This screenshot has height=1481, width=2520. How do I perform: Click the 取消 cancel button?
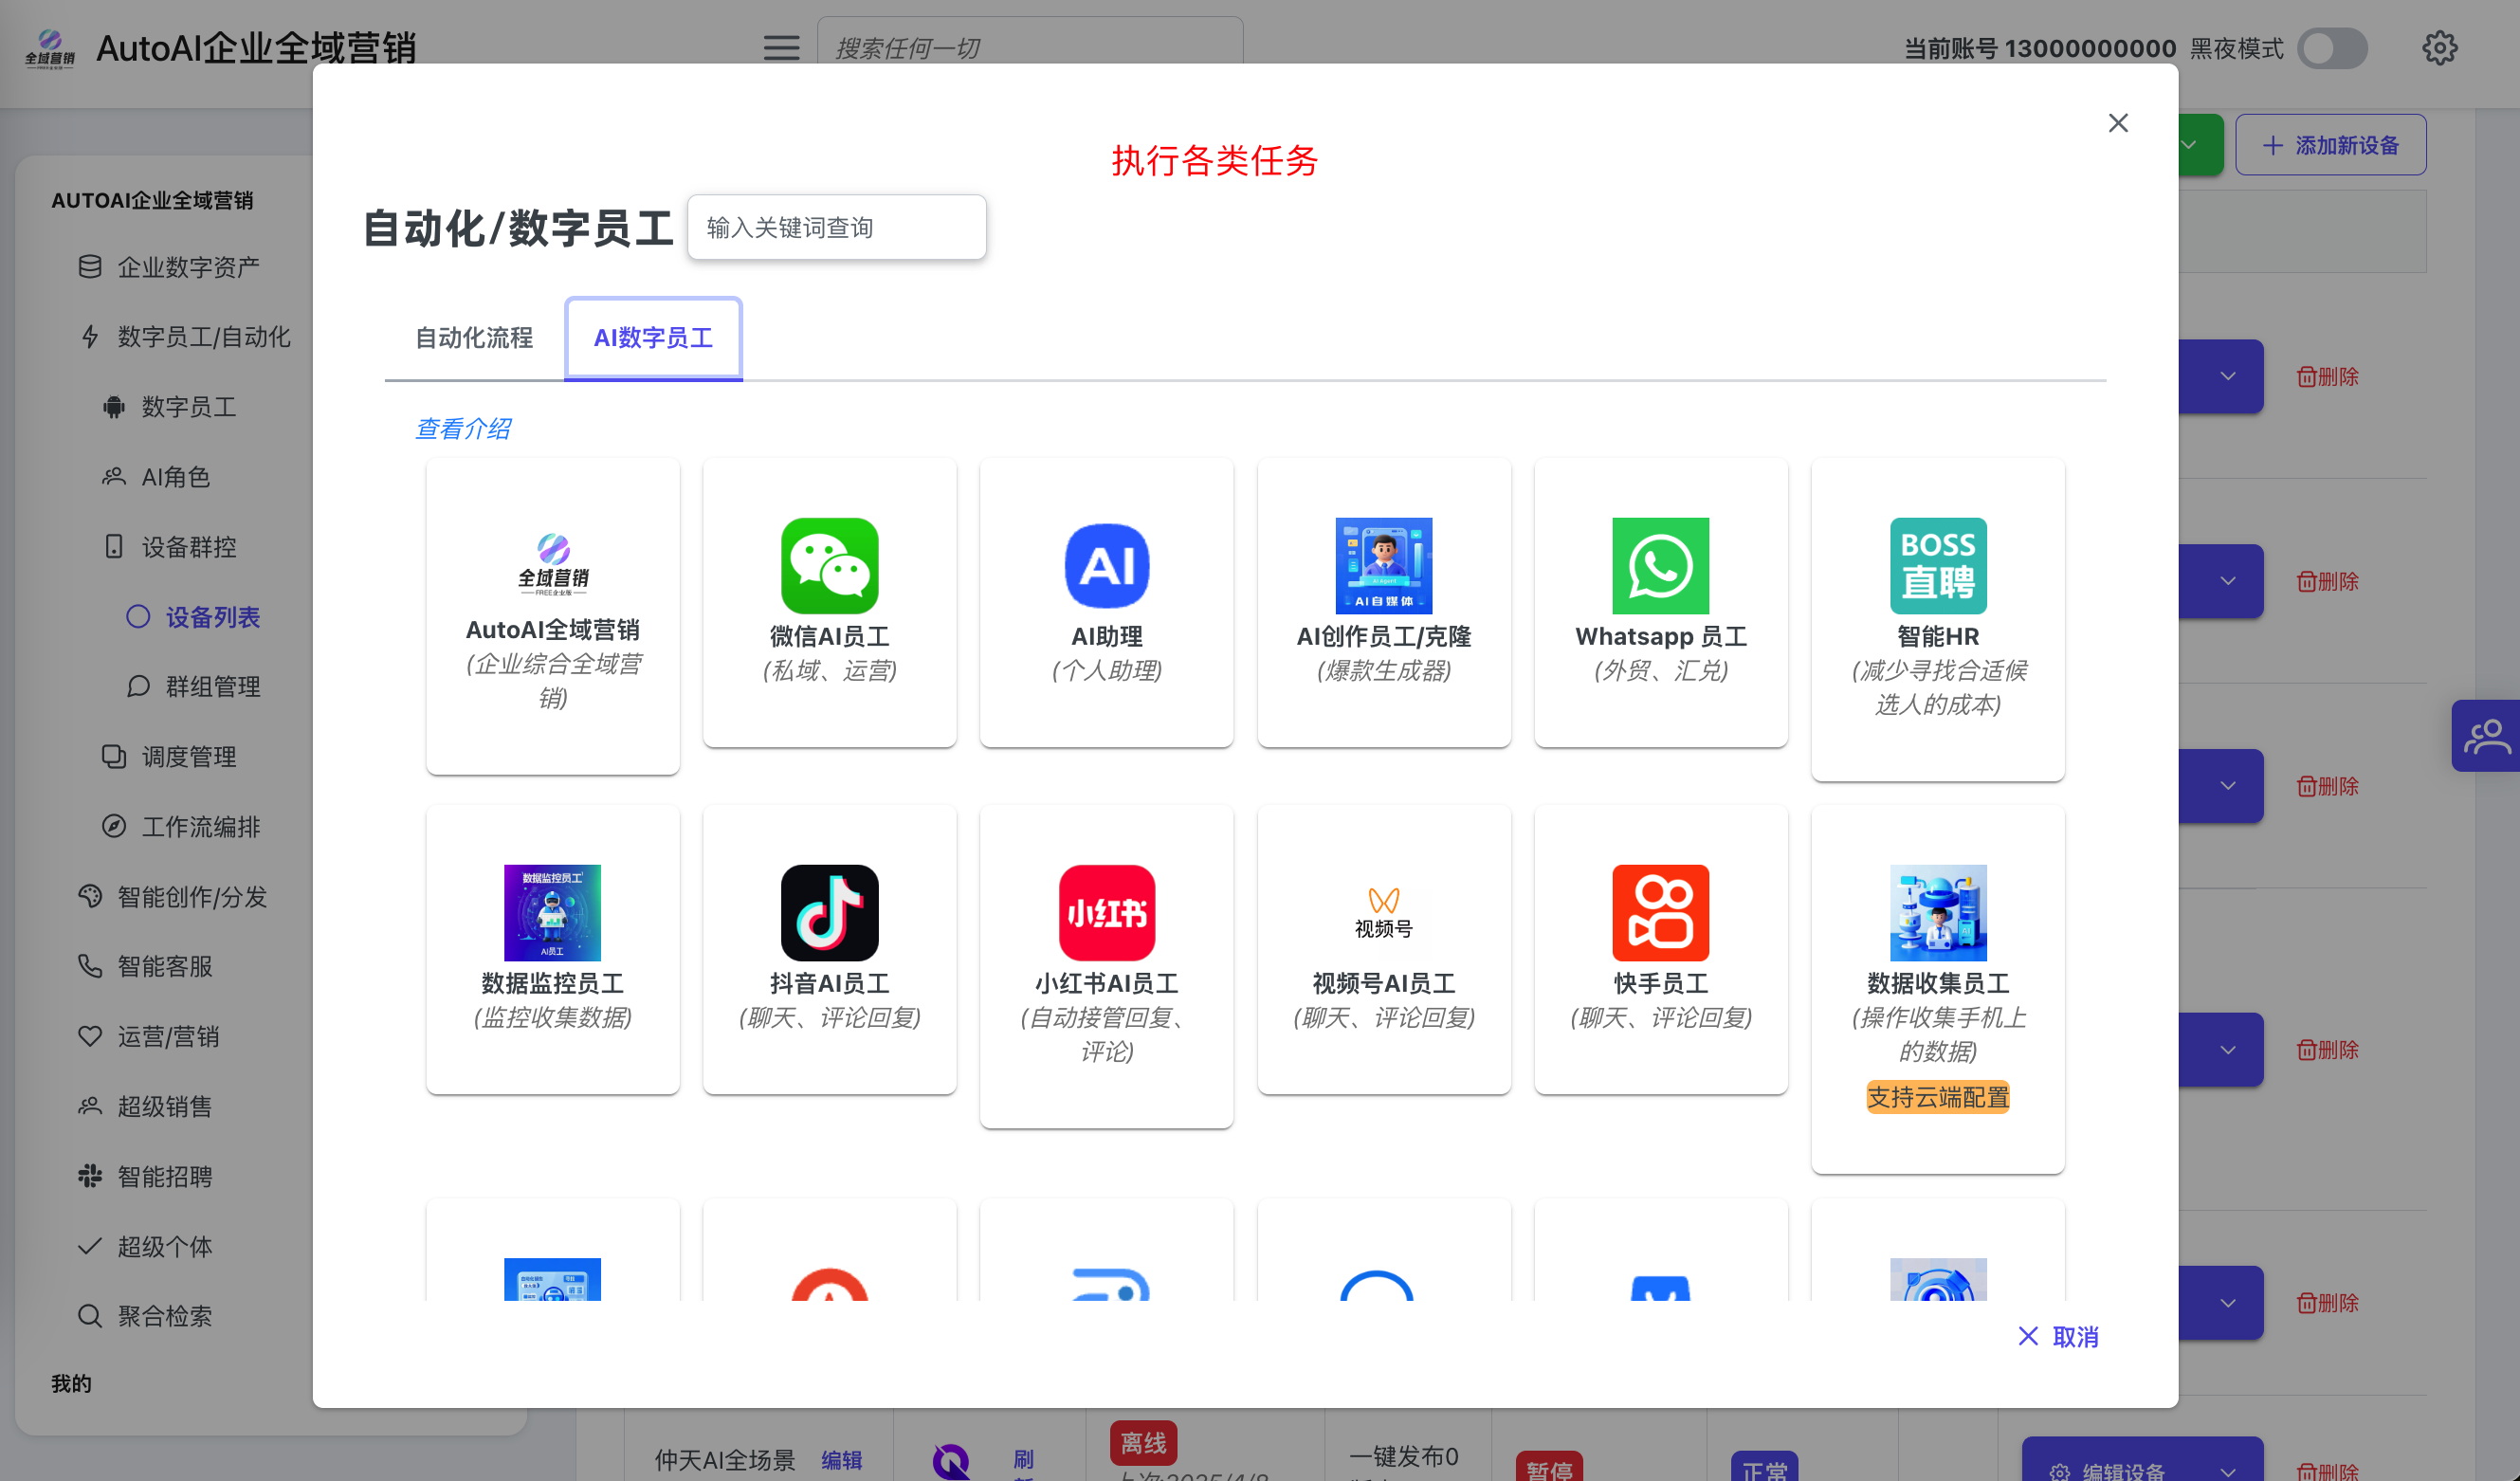click(2058, 1336)
